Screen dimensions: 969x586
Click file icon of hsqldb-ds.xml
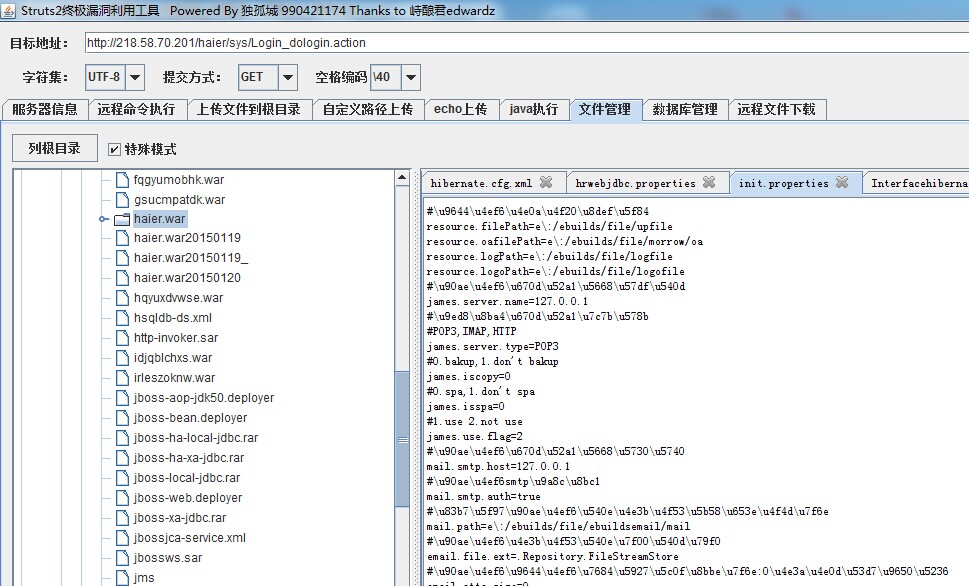point(122,318)
